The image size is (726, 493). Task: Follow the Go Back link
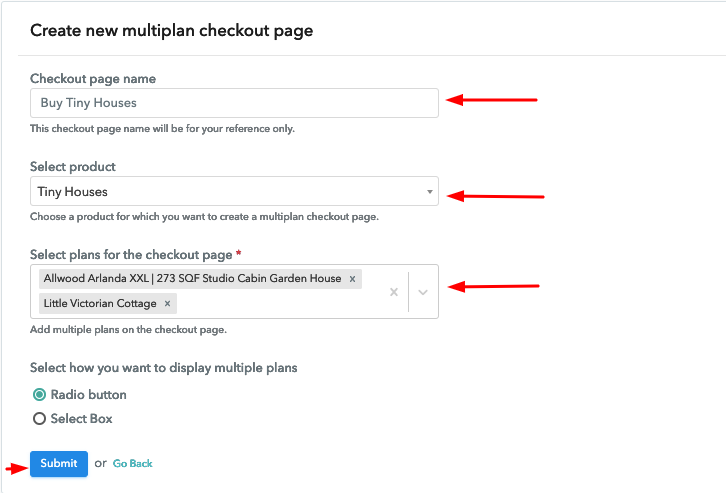[132, 463]
